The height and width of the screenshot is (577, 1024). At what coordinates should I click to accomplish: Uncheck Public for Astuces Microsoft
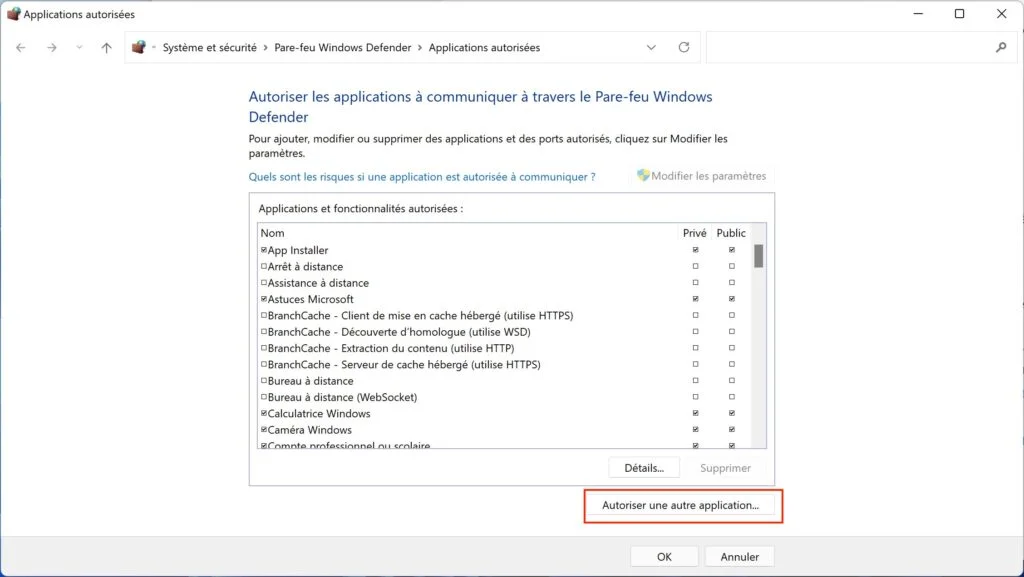pos(731,298)
